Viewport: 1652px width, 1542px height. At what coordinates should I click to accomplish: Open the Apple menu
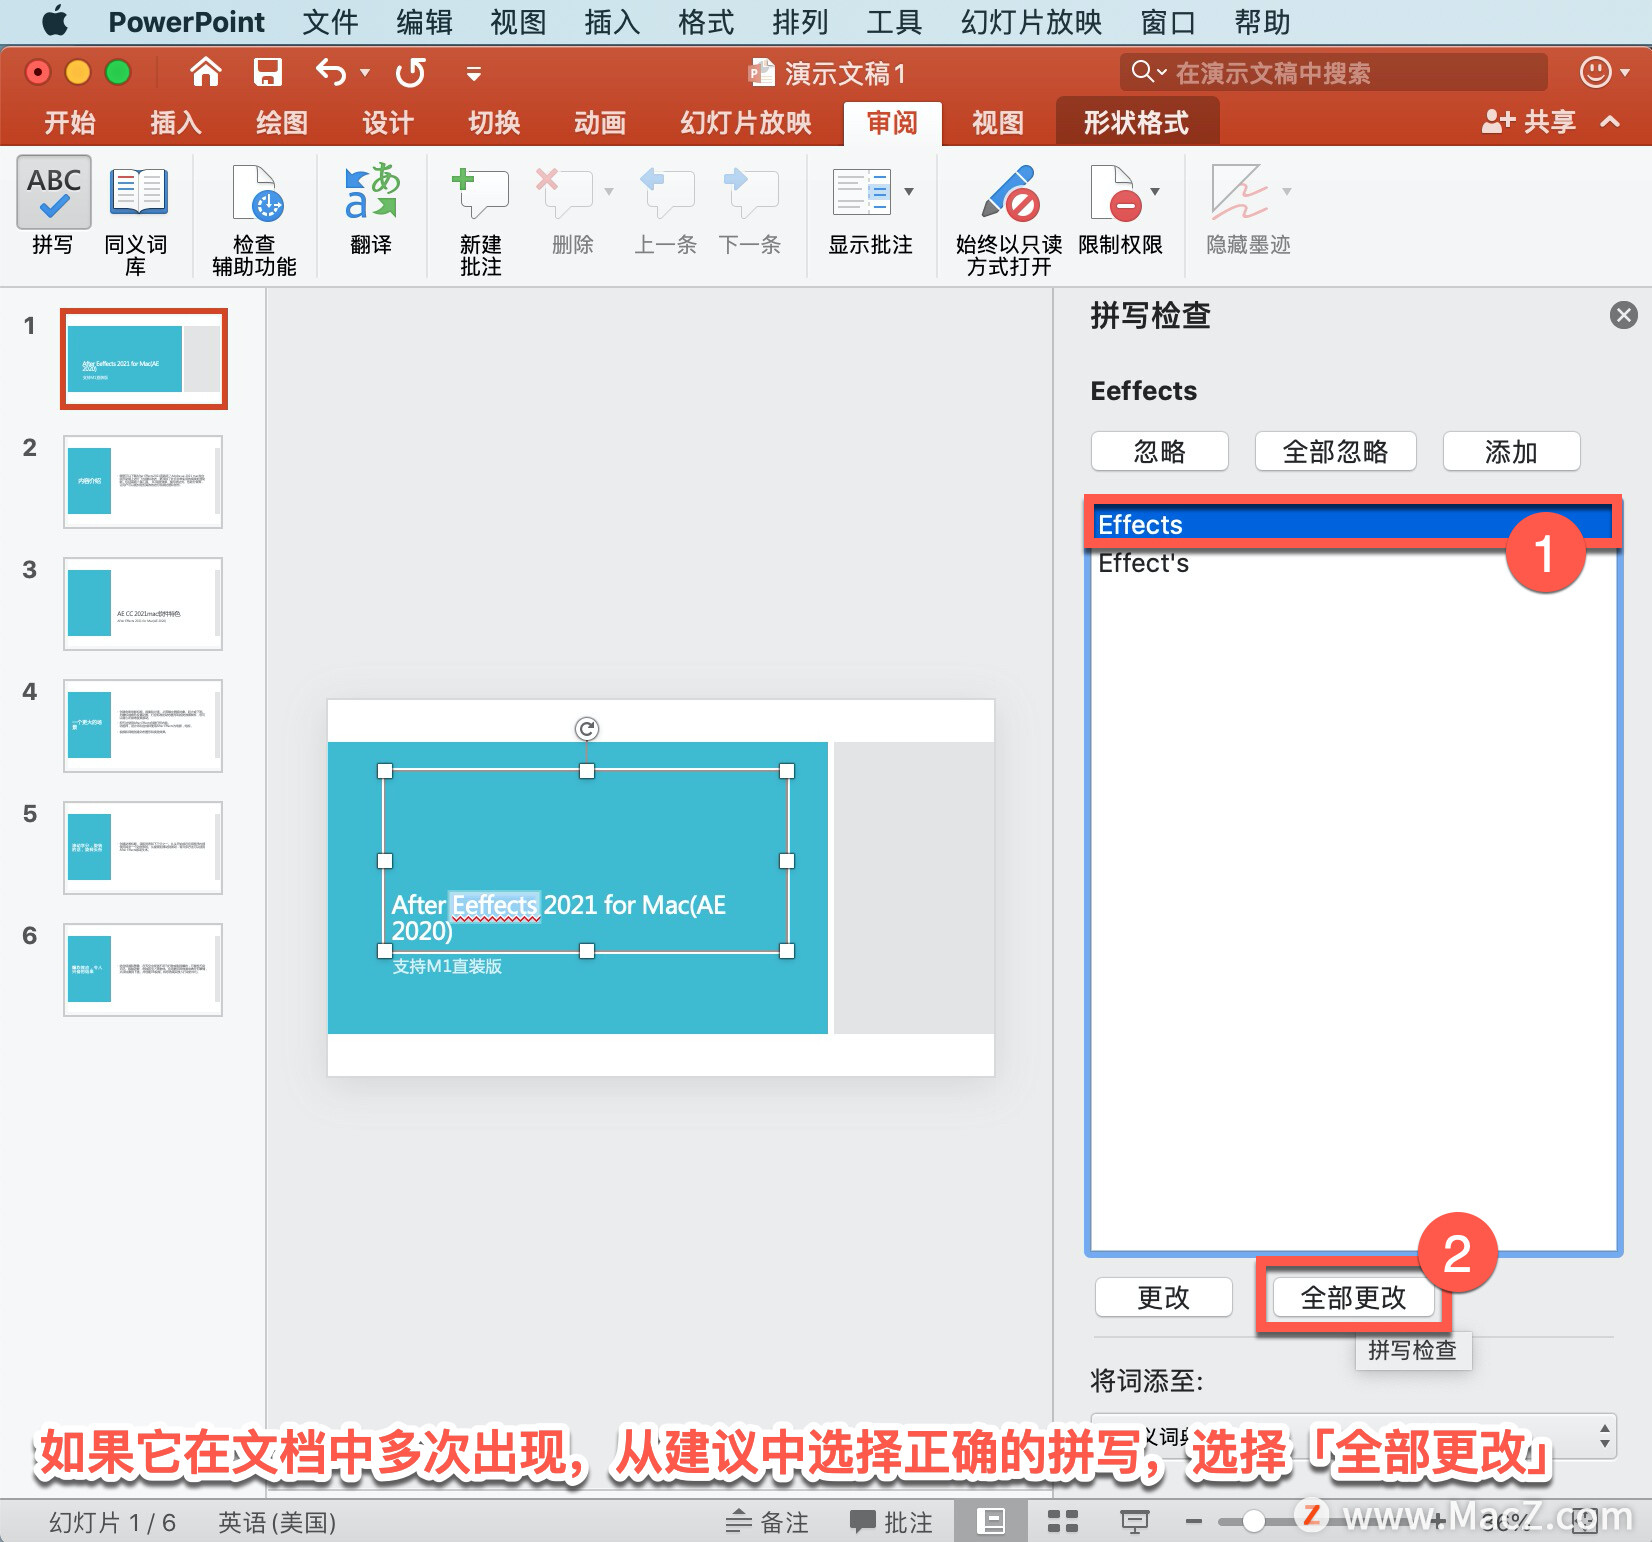point(55,21)
